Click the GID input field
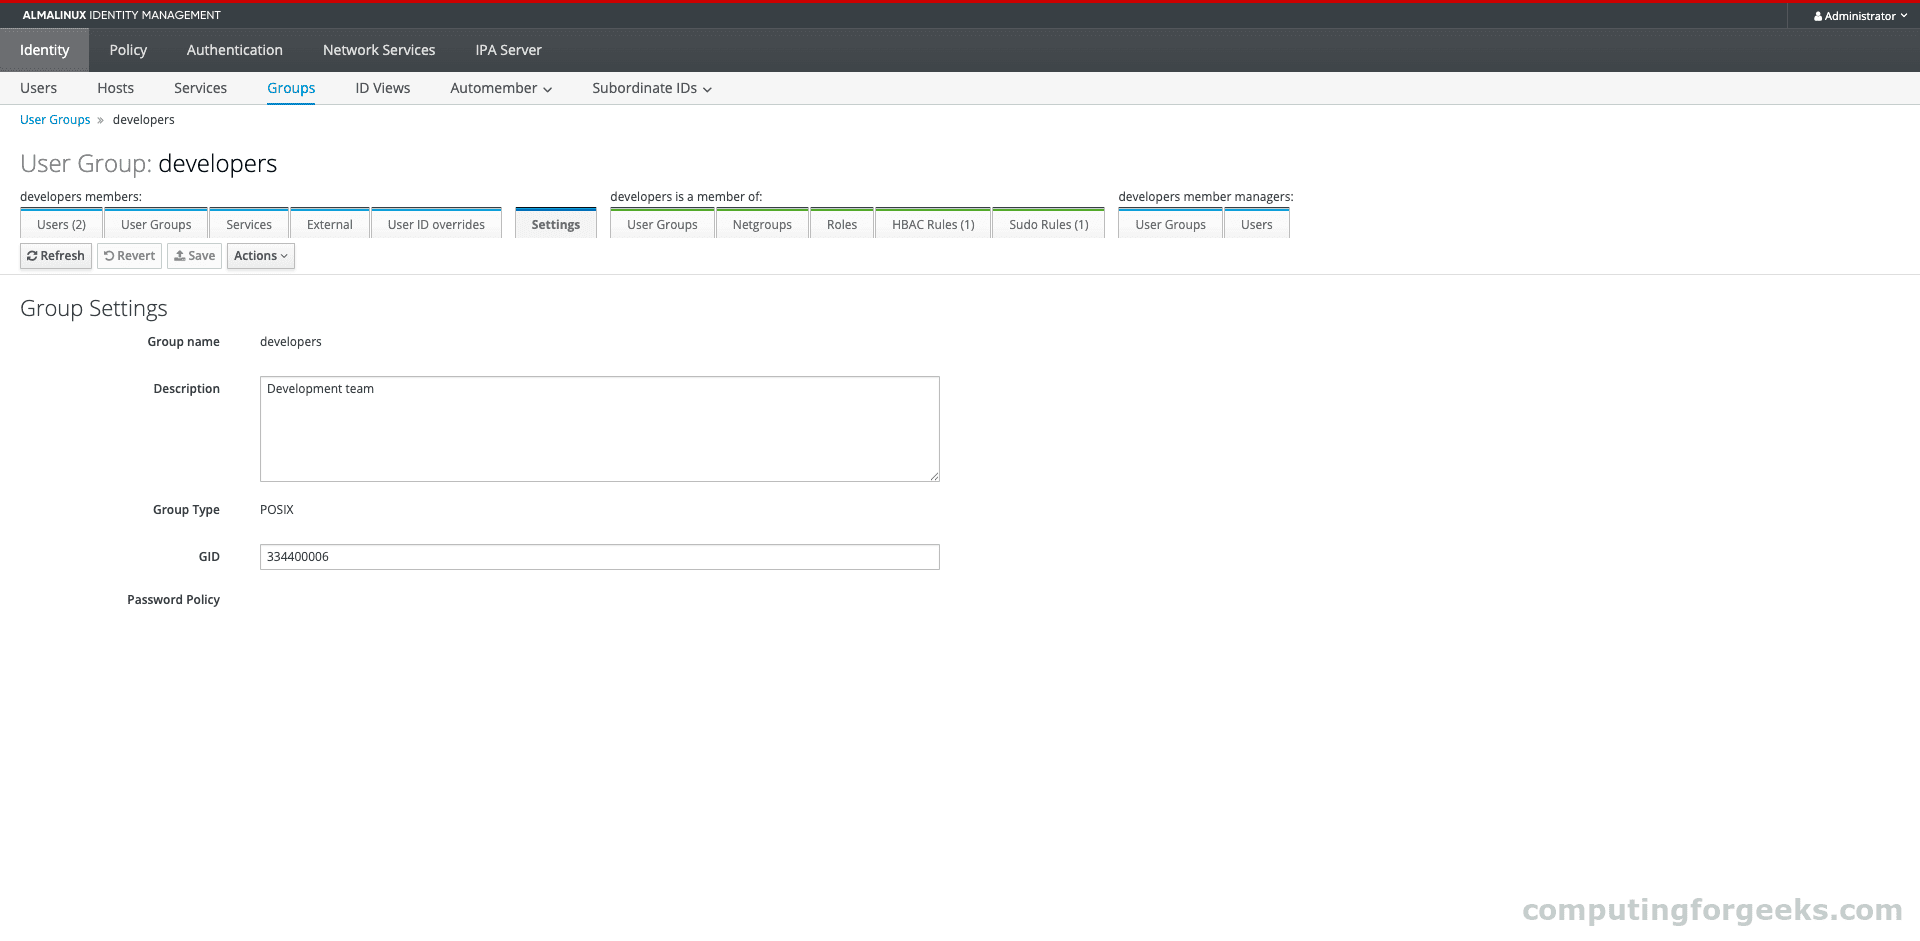Screen dimensions: 1920x941 [x=599, y=557]
